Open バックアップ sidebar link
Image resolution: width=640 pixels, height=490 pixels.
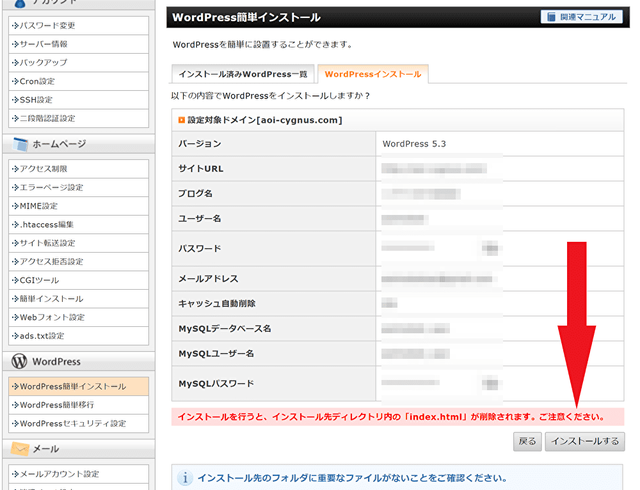[x=78, y=62]
